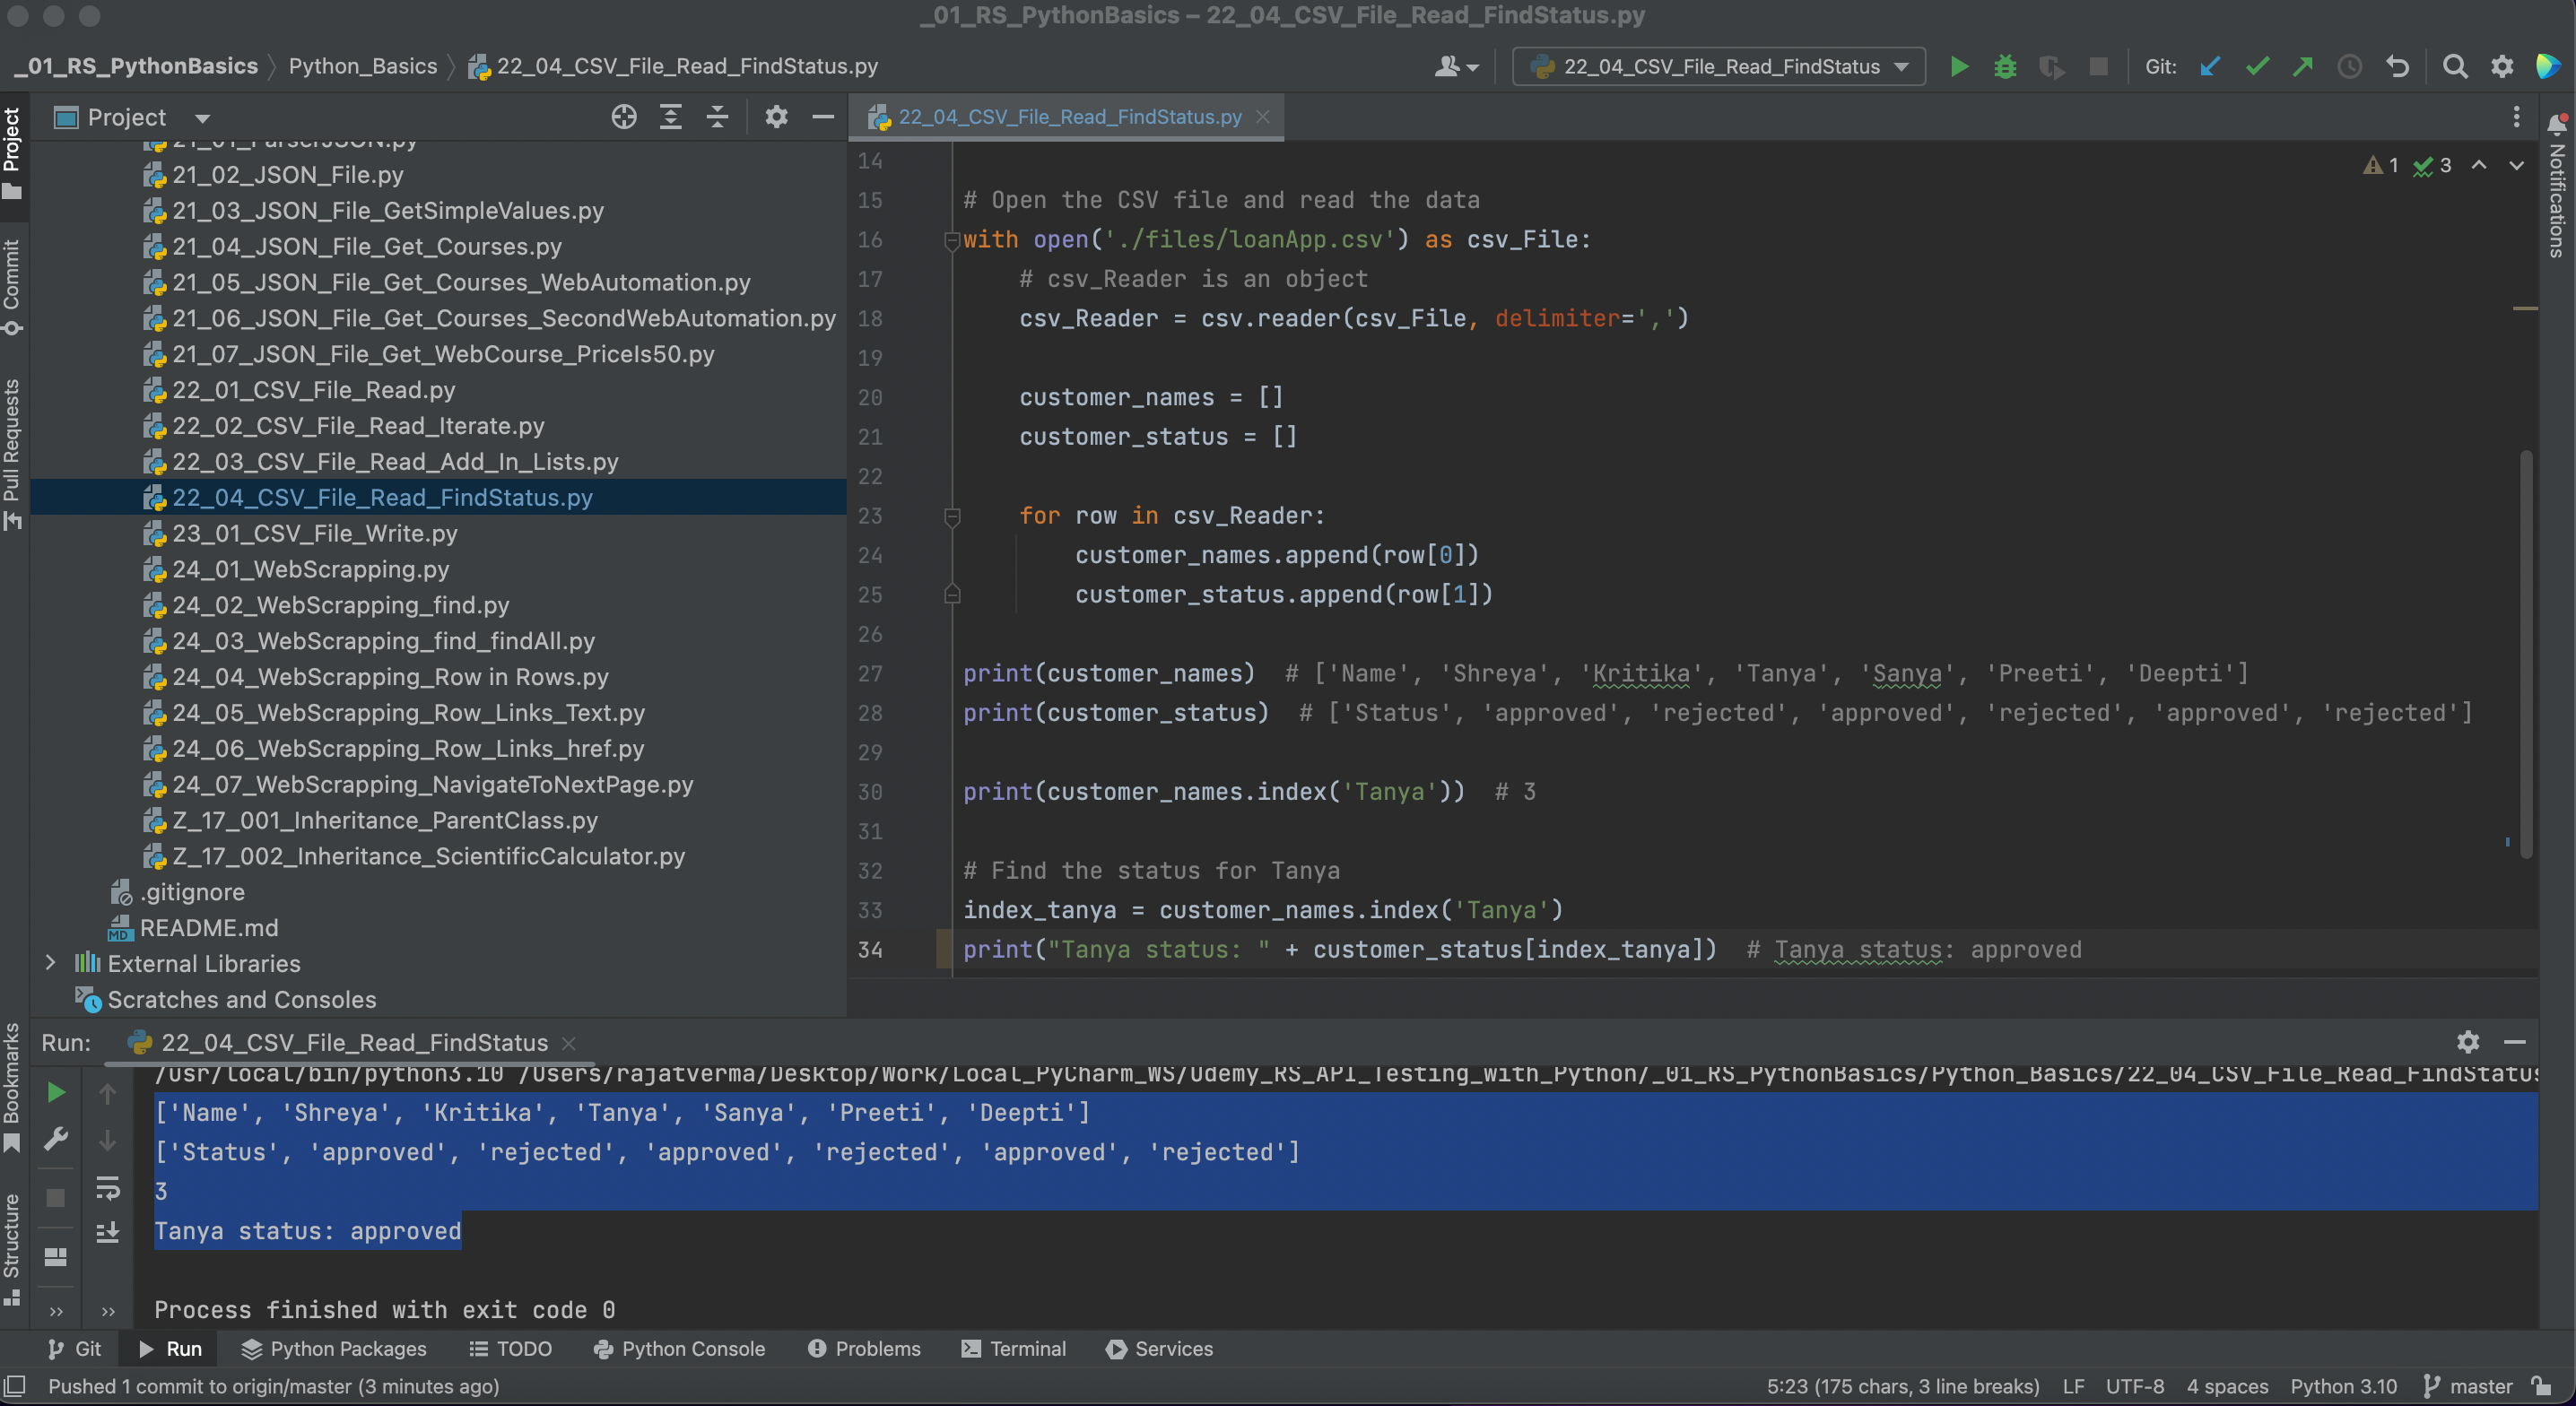Open Run panel settings gear

coord(2468,1042)
